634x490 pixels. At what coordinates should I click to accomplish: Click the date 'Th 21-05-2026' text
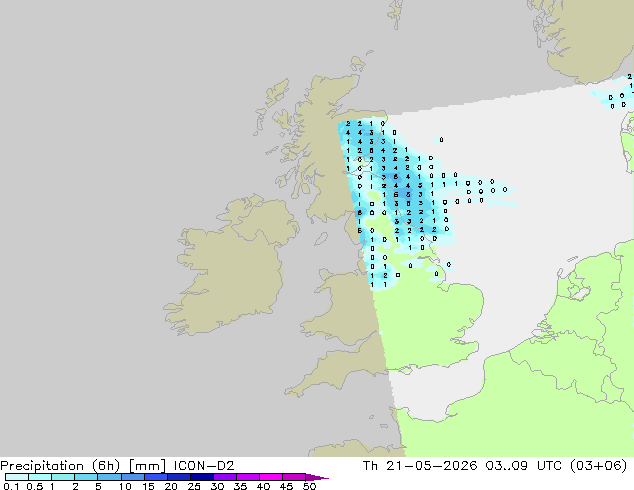coord(420,466)
